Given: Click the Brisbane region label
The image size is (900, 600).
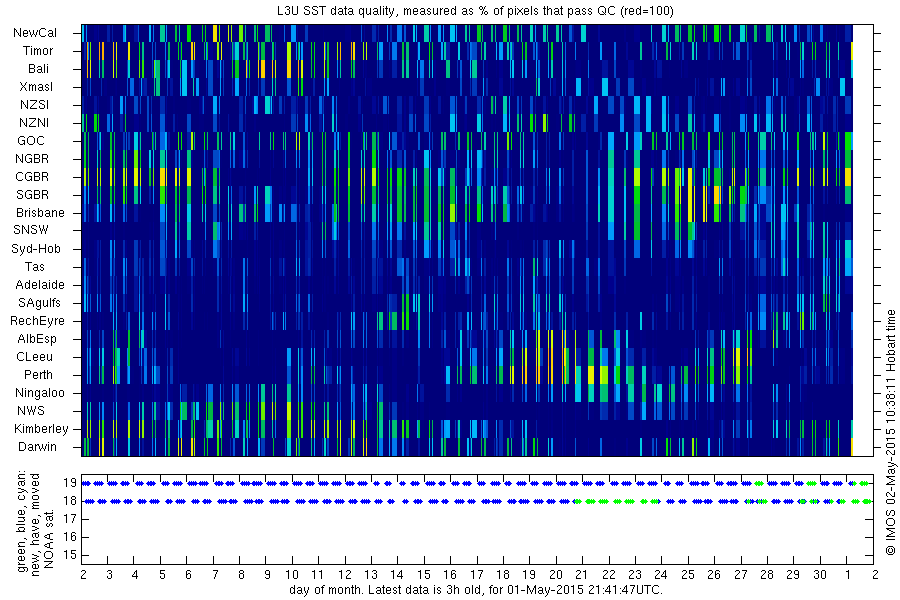Looking at the screenshot, I should (x=40, y=212).
